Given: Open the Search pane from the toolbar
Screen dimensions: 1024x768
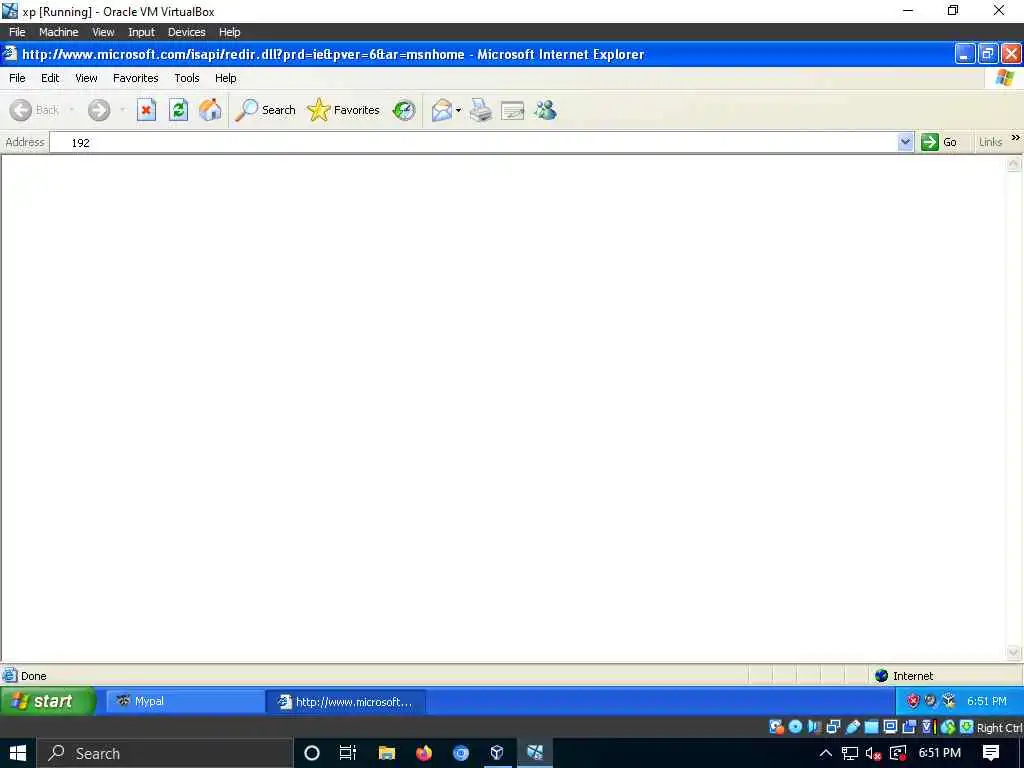Looking at the screenshot, I should click(x=265, y=110).
